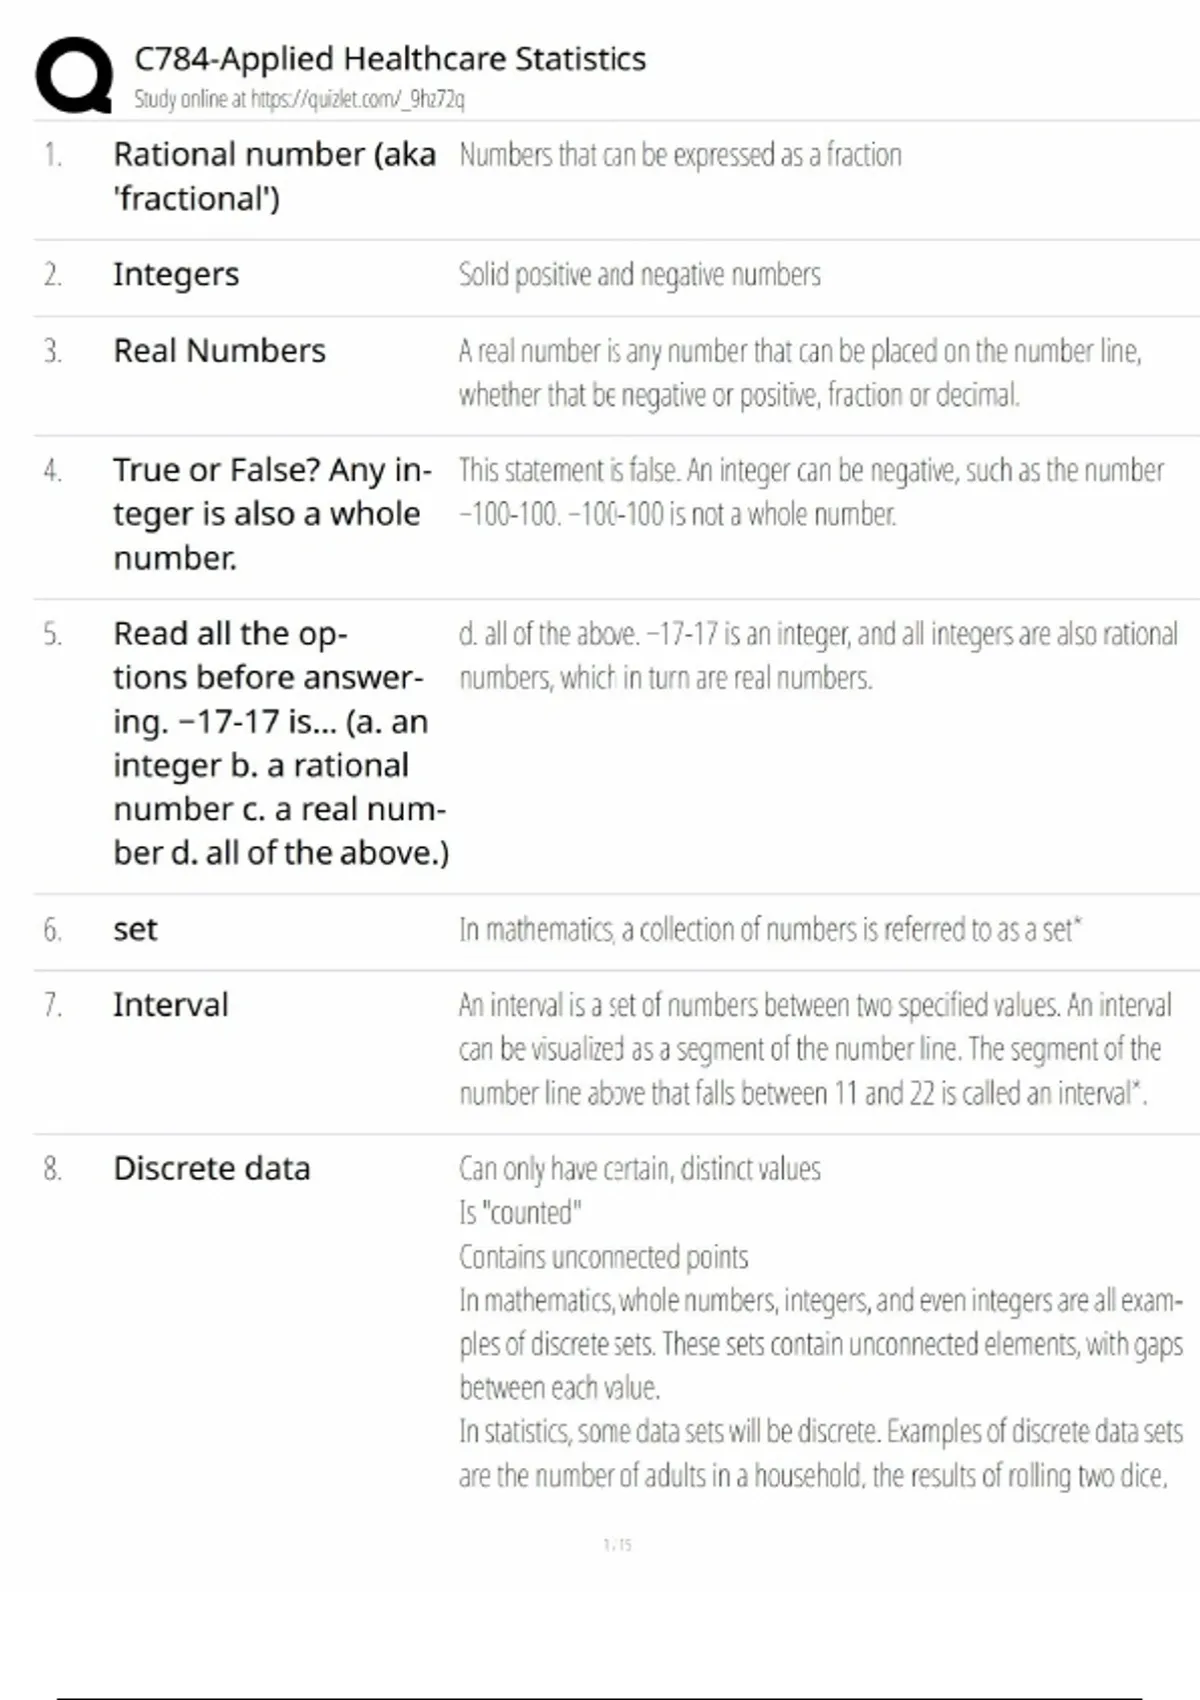Click the 'Solid positive and negative numbers' definition
Screen dimensions: 1200x1700
639,274
